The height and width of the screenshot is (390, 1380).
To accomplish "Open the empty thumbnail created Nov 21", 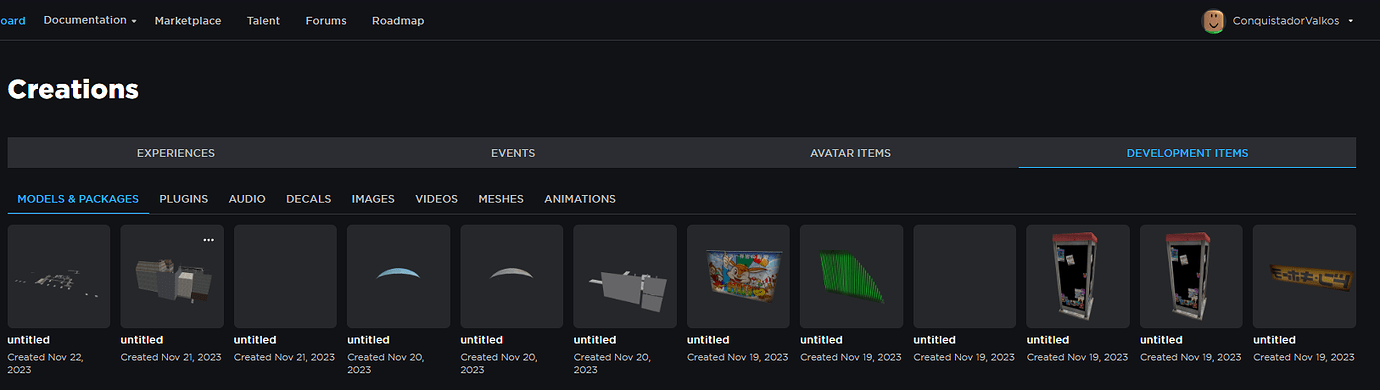I will point(285,276).
